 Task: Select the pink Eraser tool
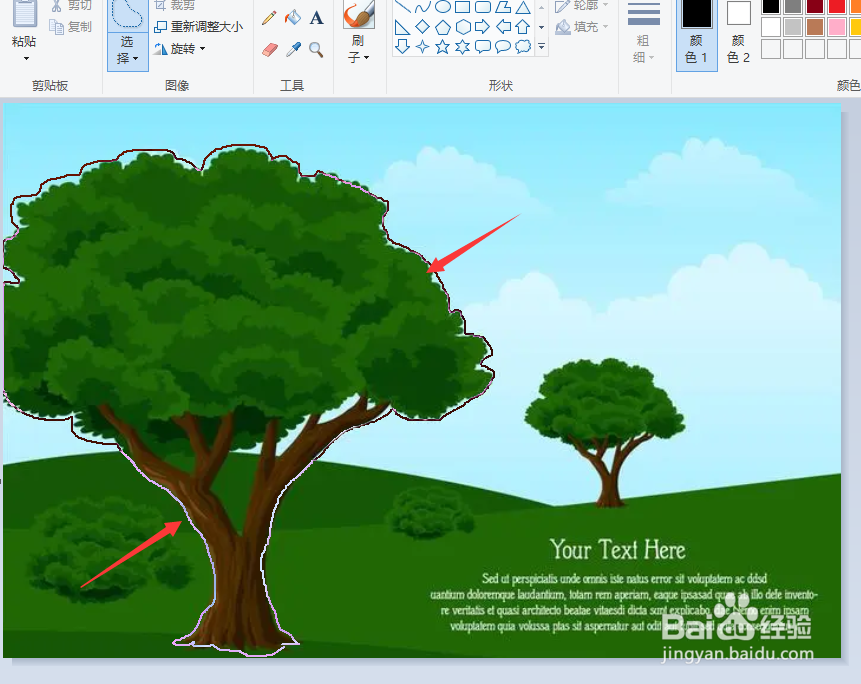click(x=270, y=50)
